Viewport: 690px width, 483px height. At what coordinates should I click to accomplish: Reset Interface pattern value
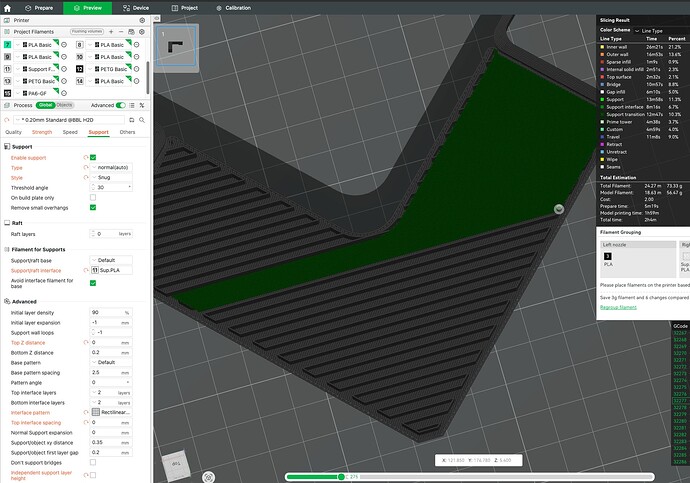tap(86, 412)
